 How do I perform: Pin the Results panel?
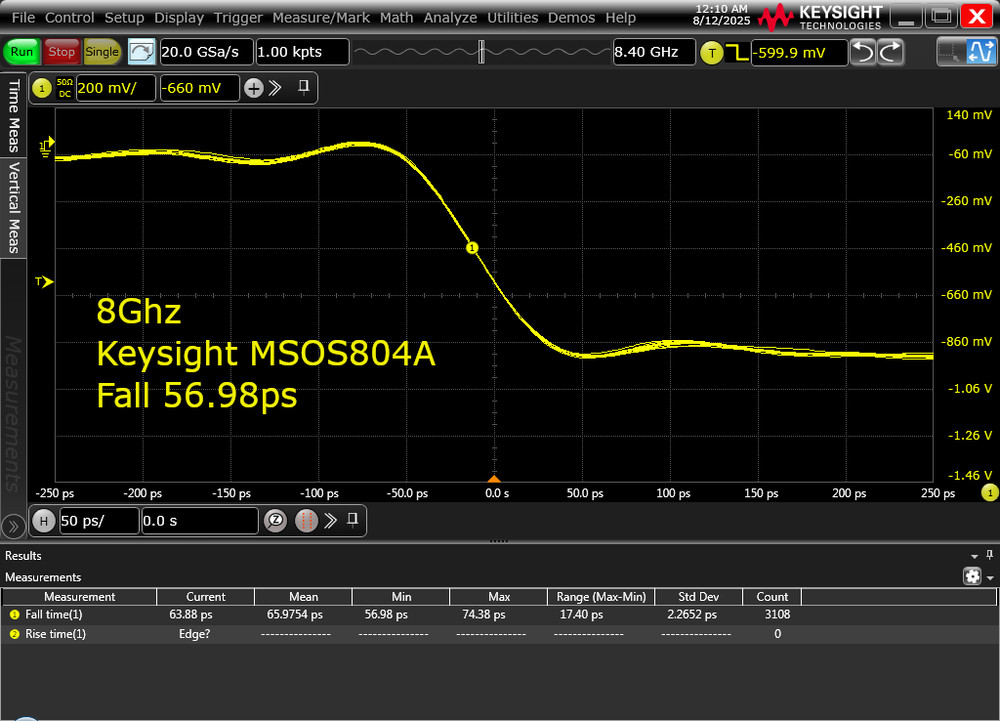(x=989, y=555)
